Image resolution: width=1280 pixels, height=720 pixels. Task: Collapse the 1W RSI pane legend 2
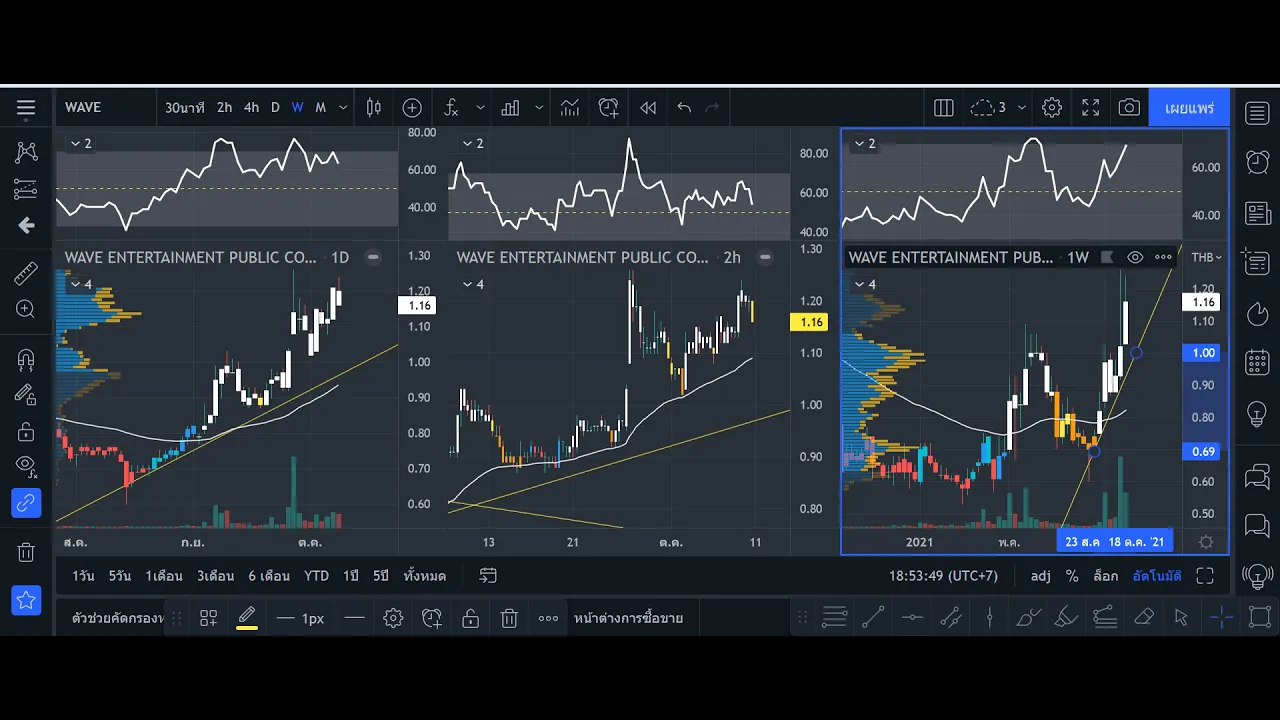point(859,144)
